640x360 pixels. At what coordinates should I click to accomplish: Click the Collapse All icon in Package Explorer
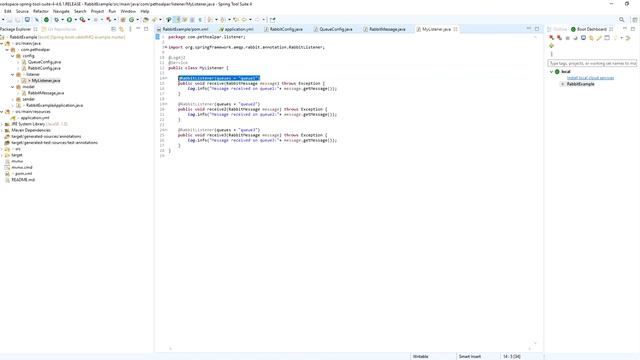click(113, 29)
